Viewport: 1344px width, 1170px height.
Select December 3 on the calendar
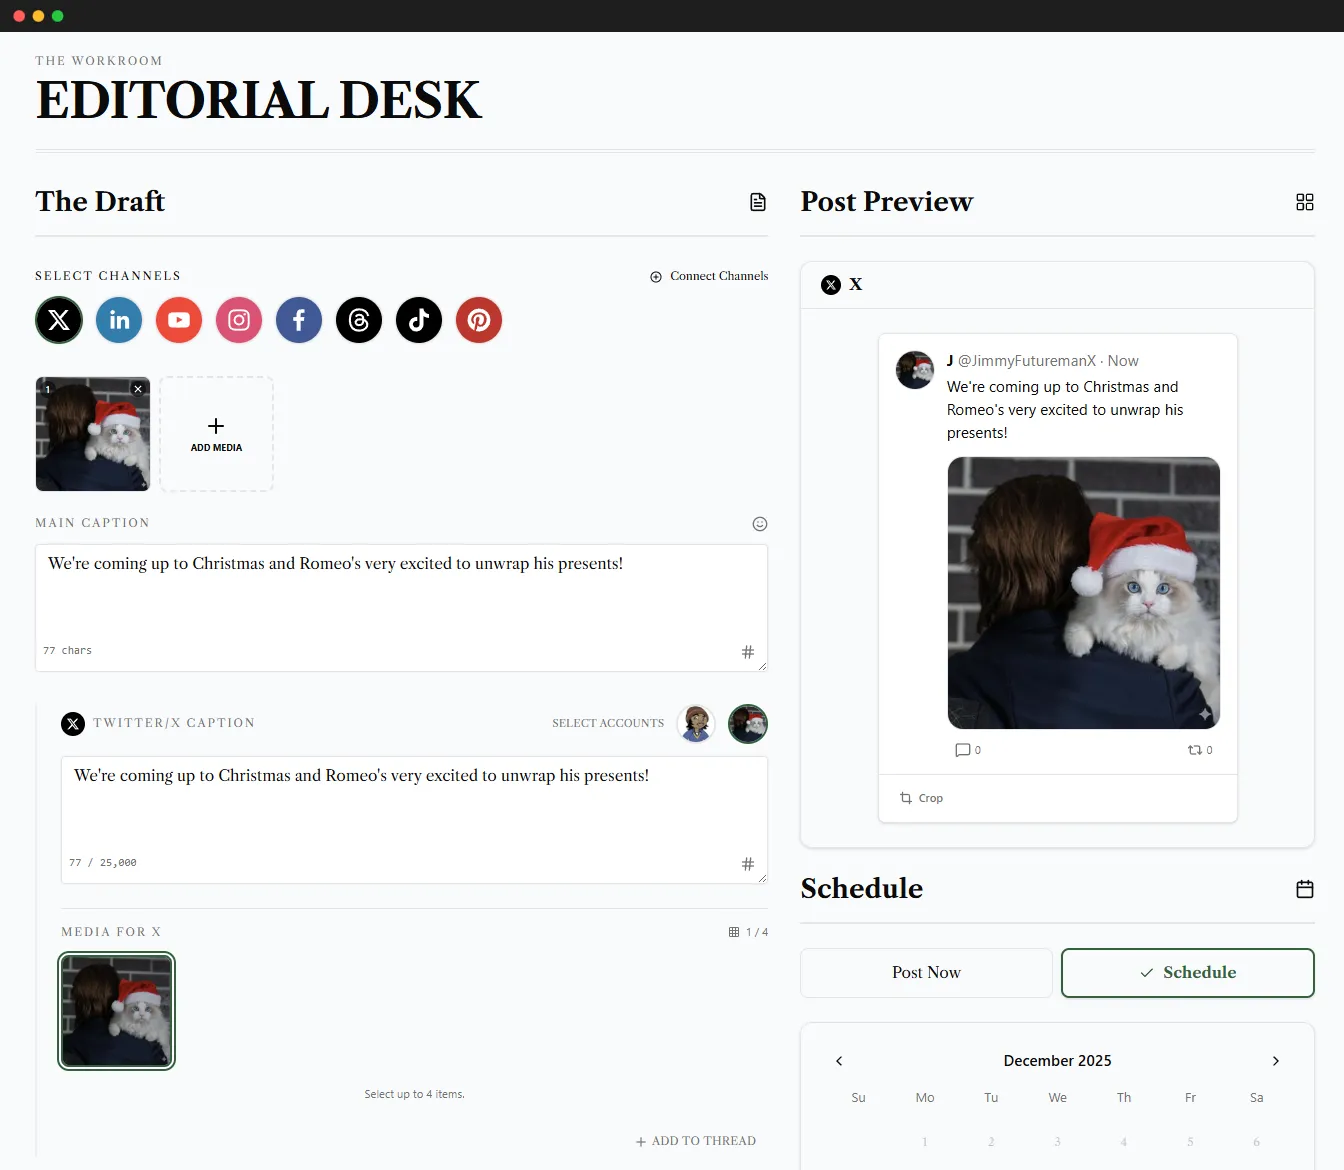(x=1057, y=1141)
